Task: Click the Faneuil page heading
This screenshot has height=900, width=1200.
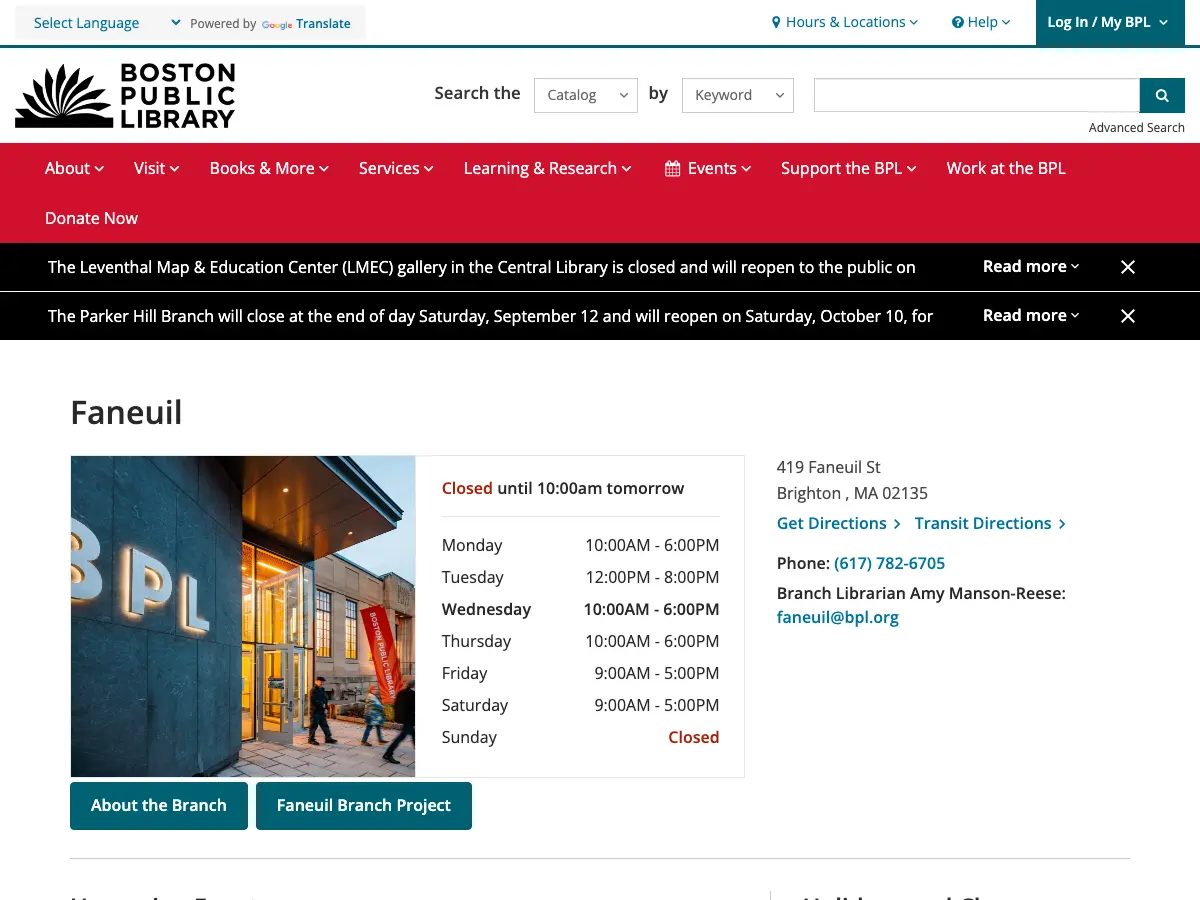Action: (127, 412)
